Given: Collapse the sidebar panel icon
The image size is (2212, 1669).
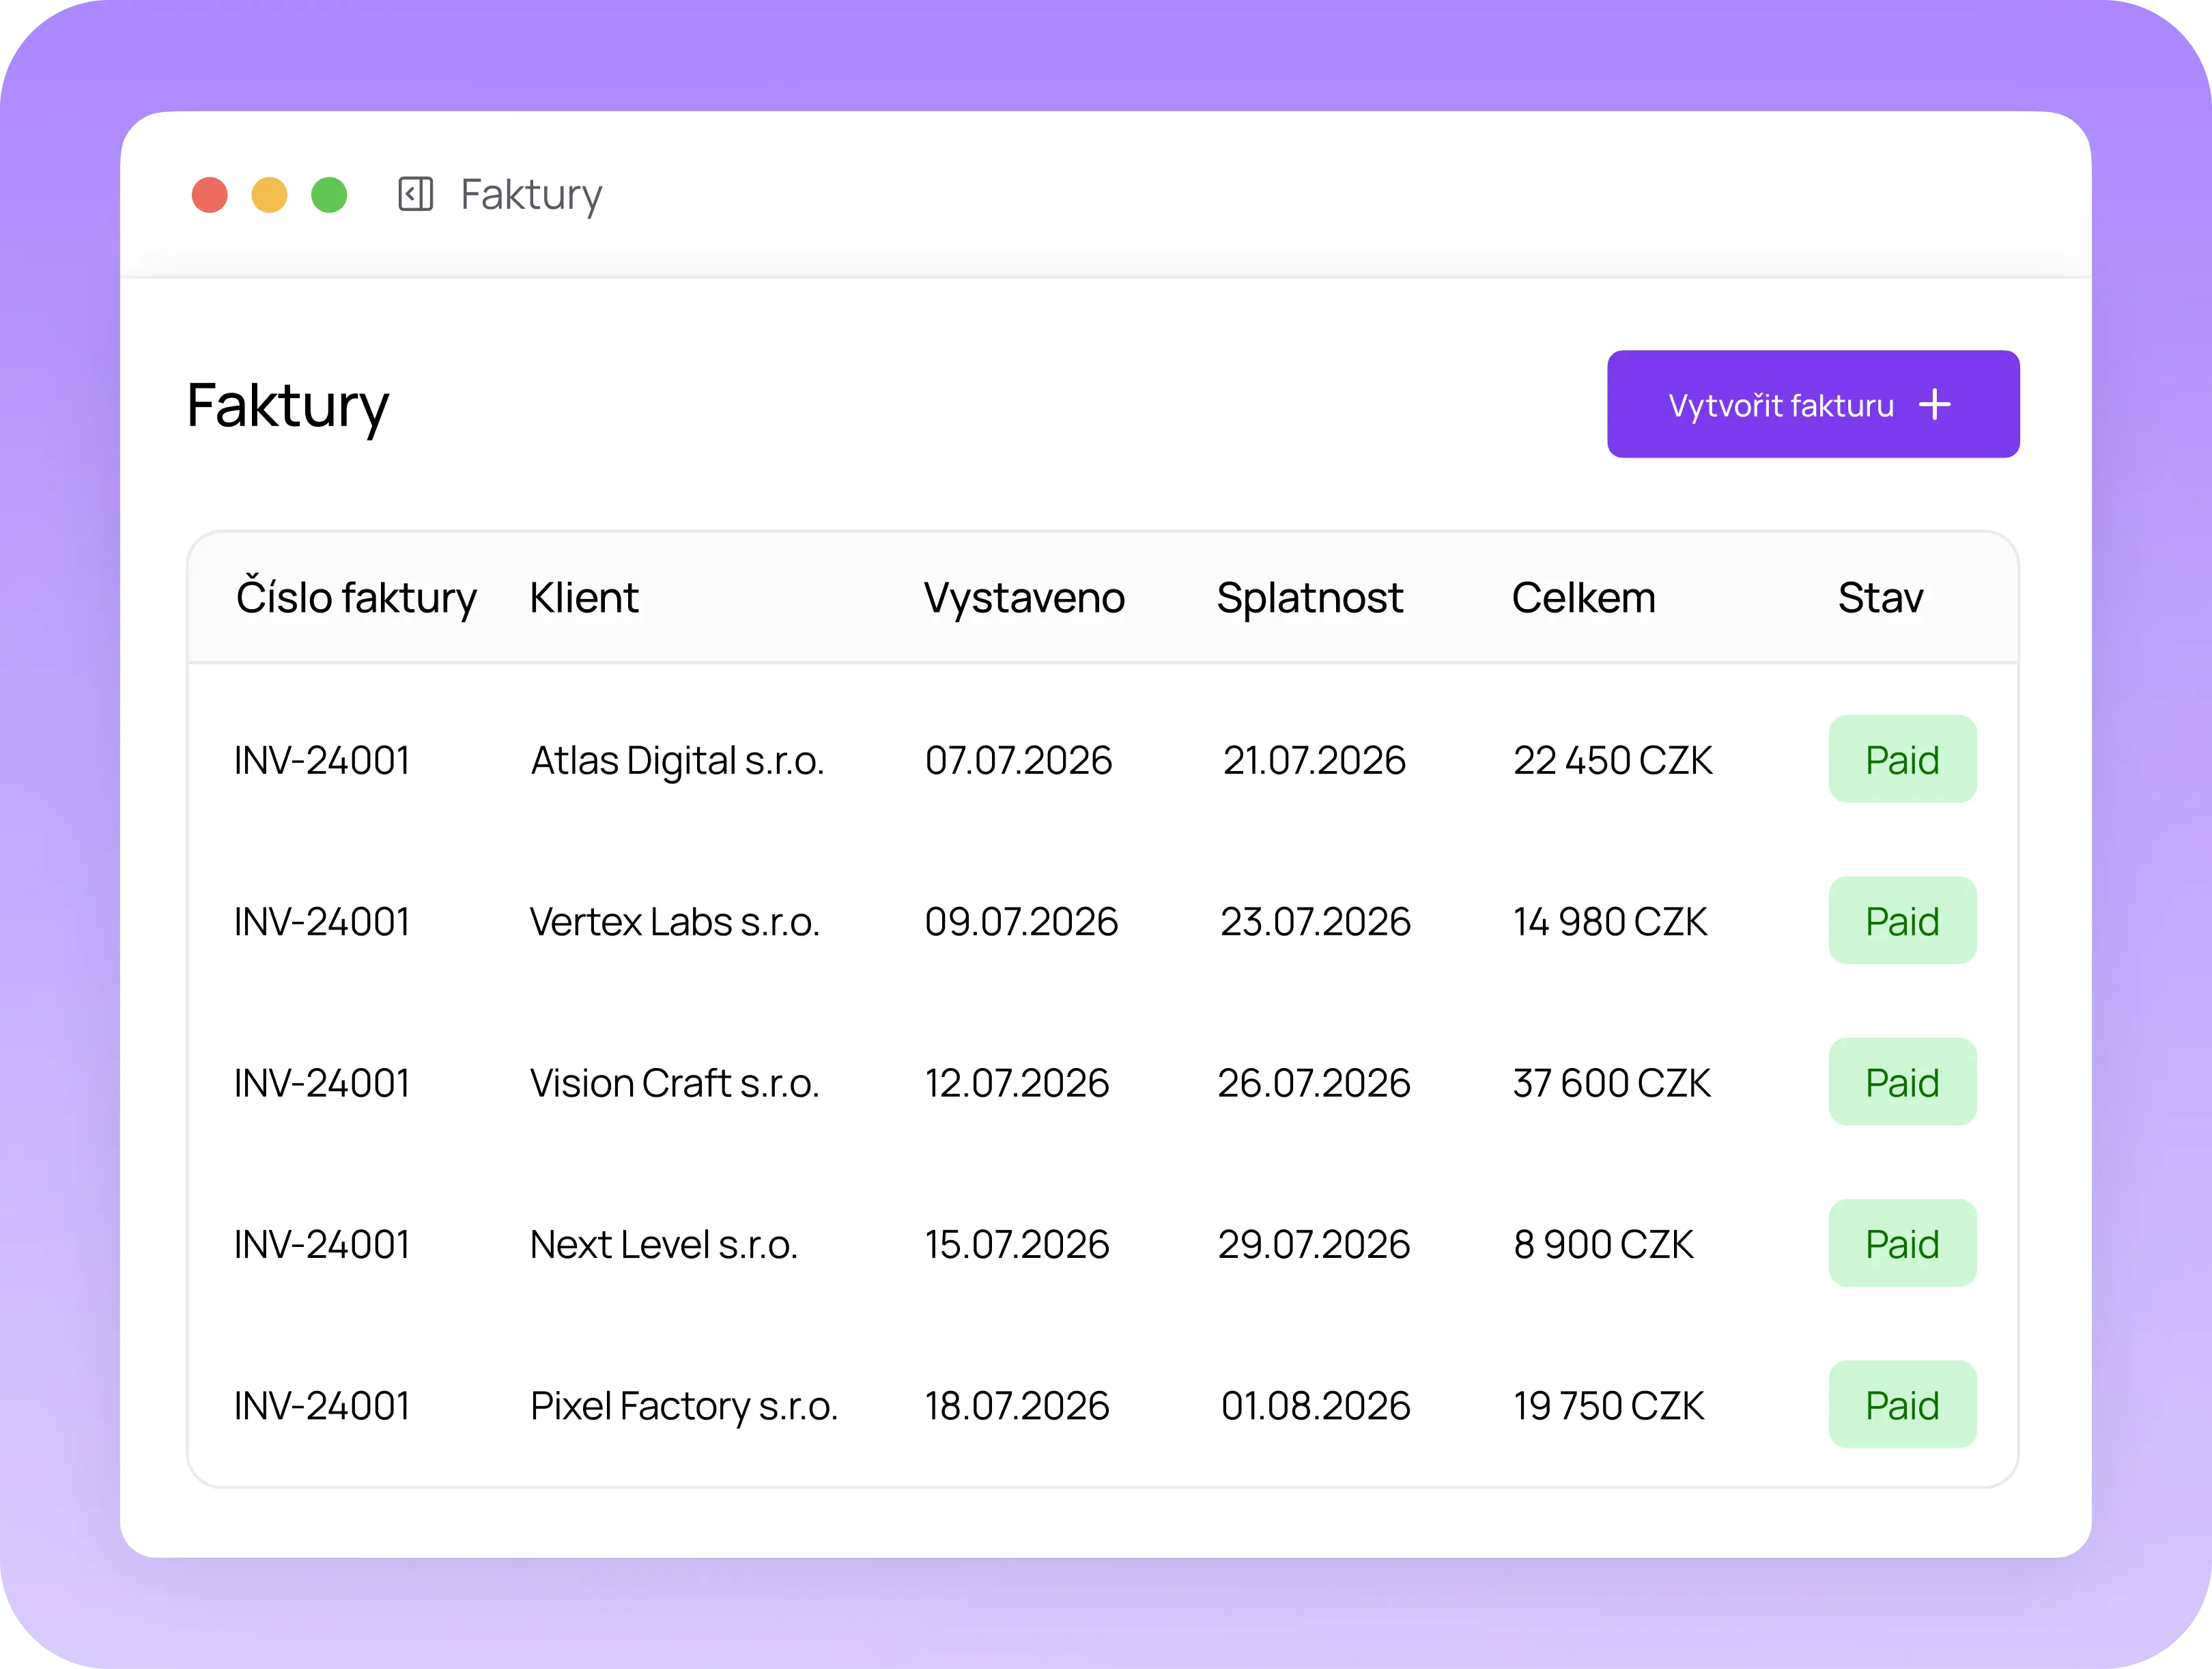Looking at the screenshot, I should point(415,194).
